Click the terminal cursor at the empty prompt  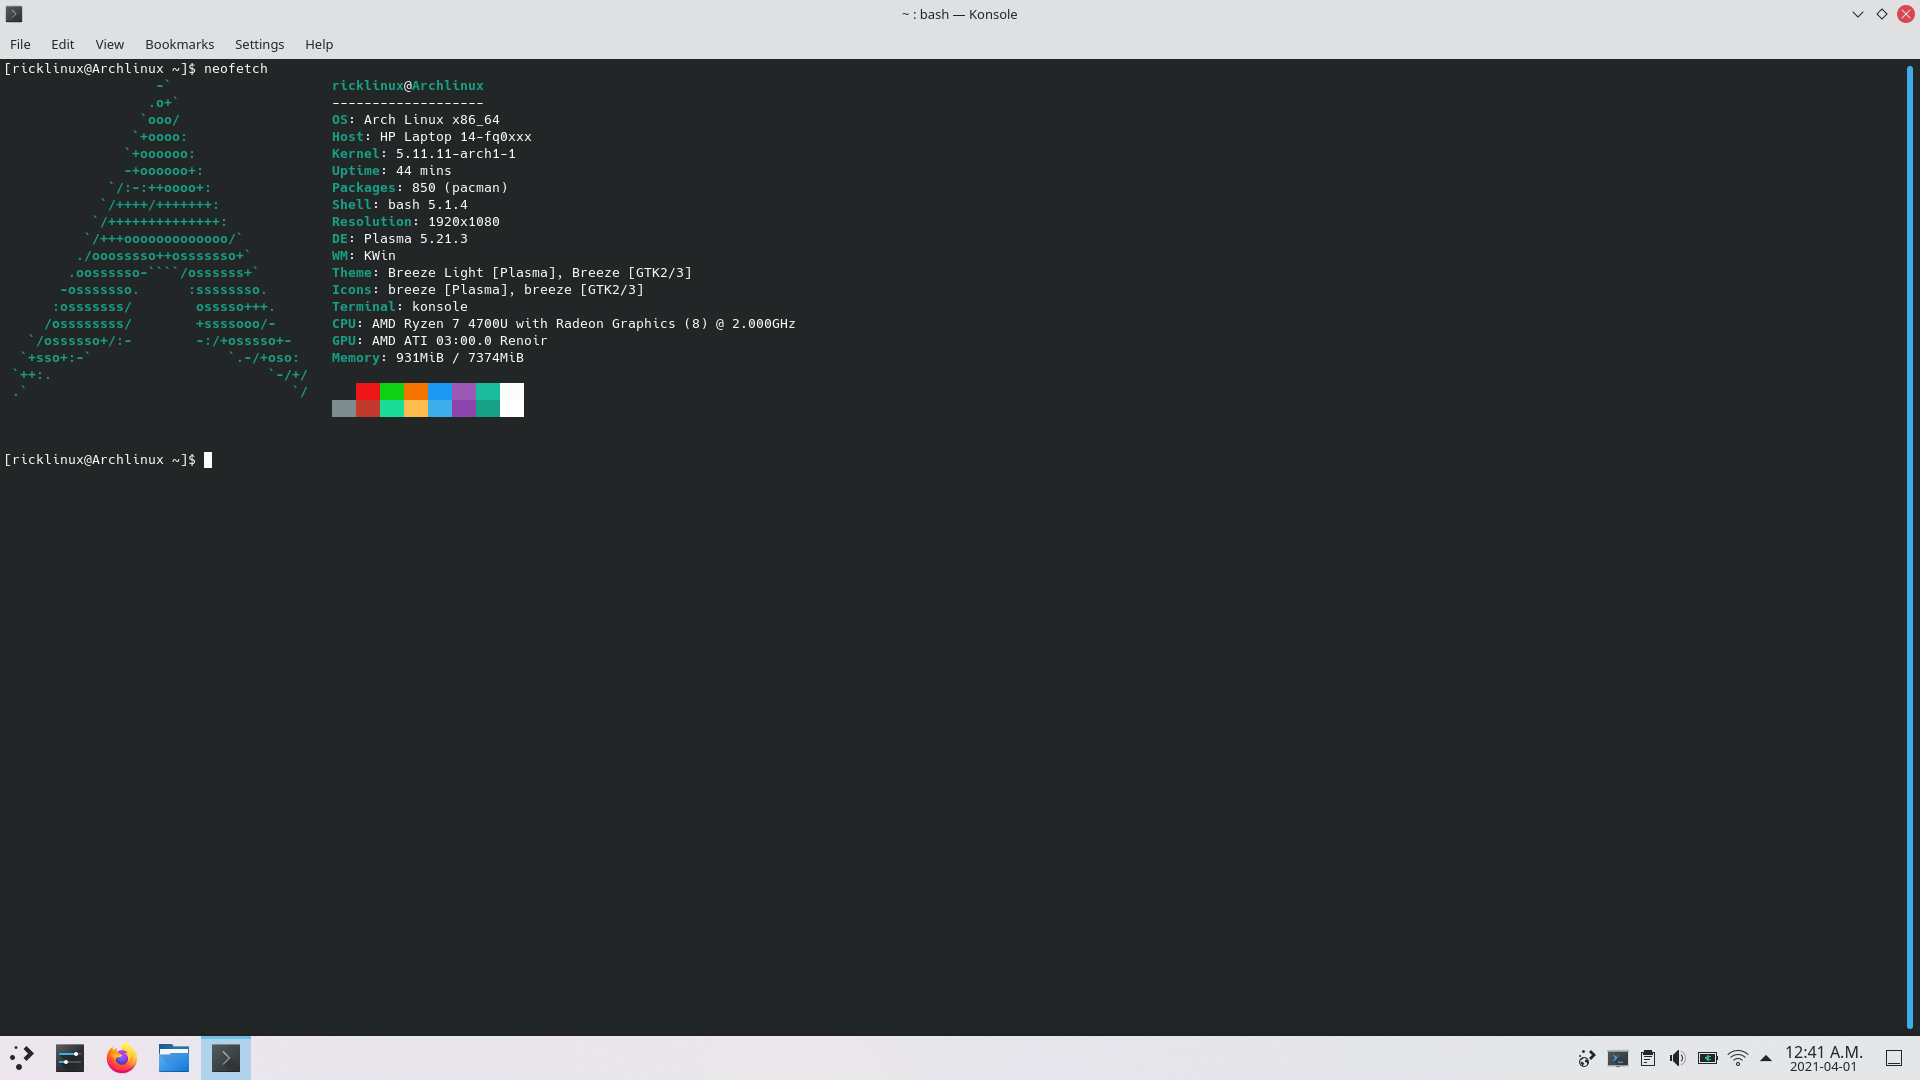coord(208,460)
